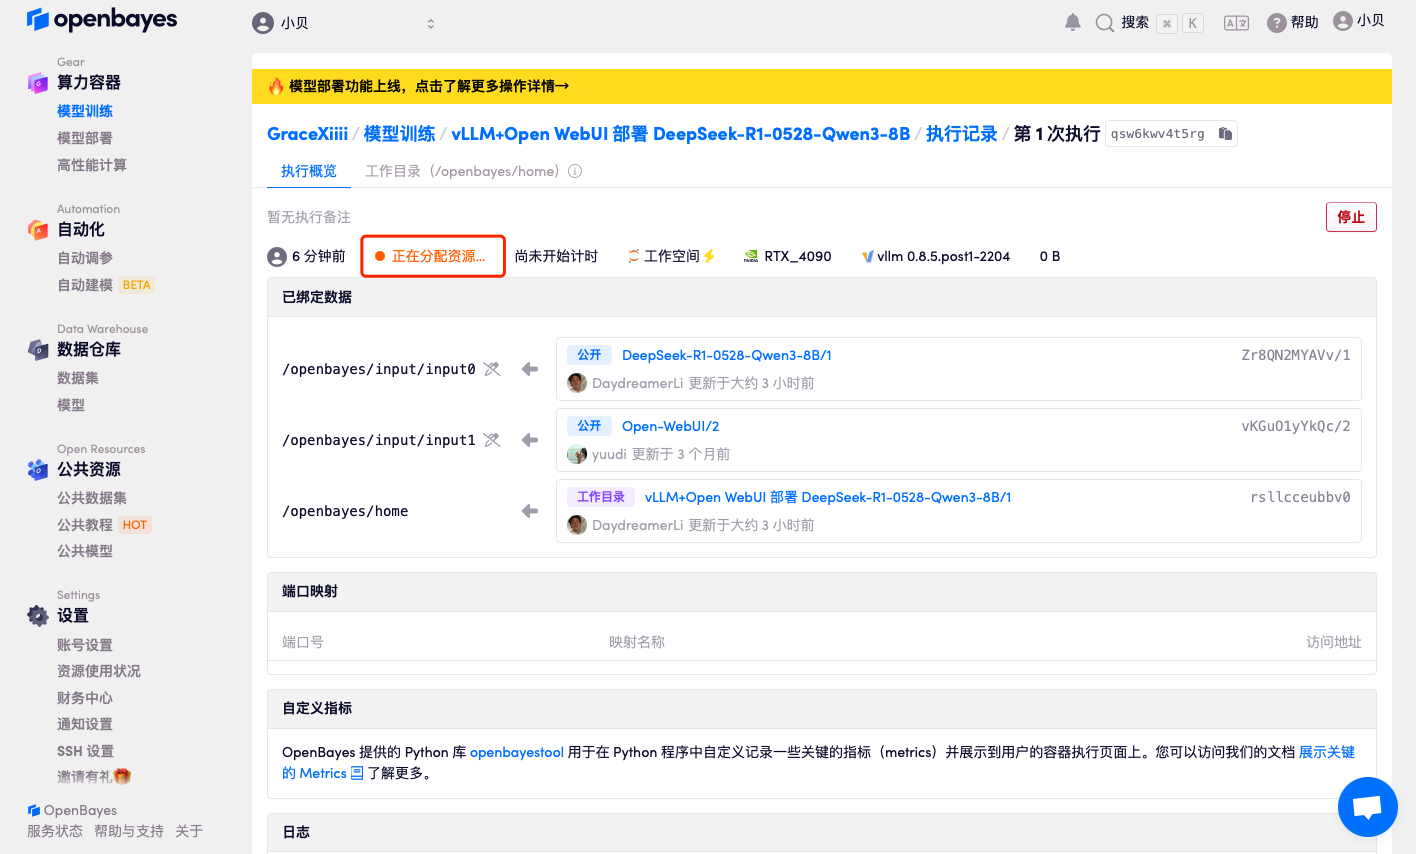Open vLLM+Open WebUI project breadcrumb
1416x854 pixels.
(x=680, y=134)
